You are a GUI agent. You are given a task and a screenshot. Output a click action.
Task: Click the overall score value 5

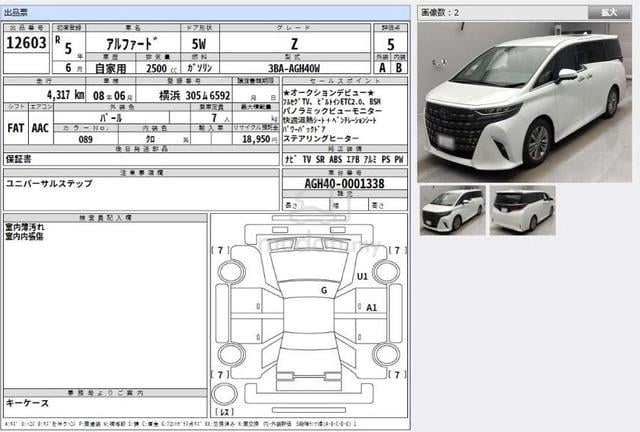click(391, 44)
